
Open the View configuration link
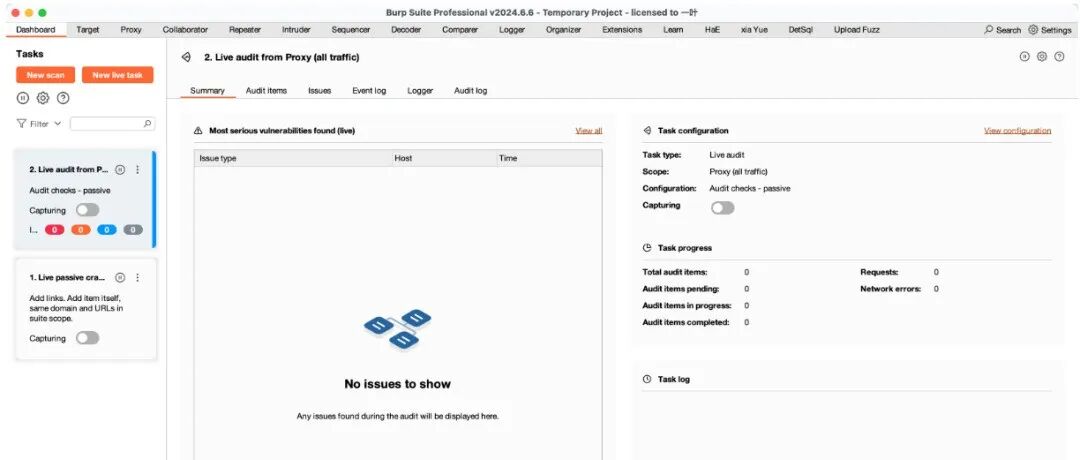tap(1017, 130)
